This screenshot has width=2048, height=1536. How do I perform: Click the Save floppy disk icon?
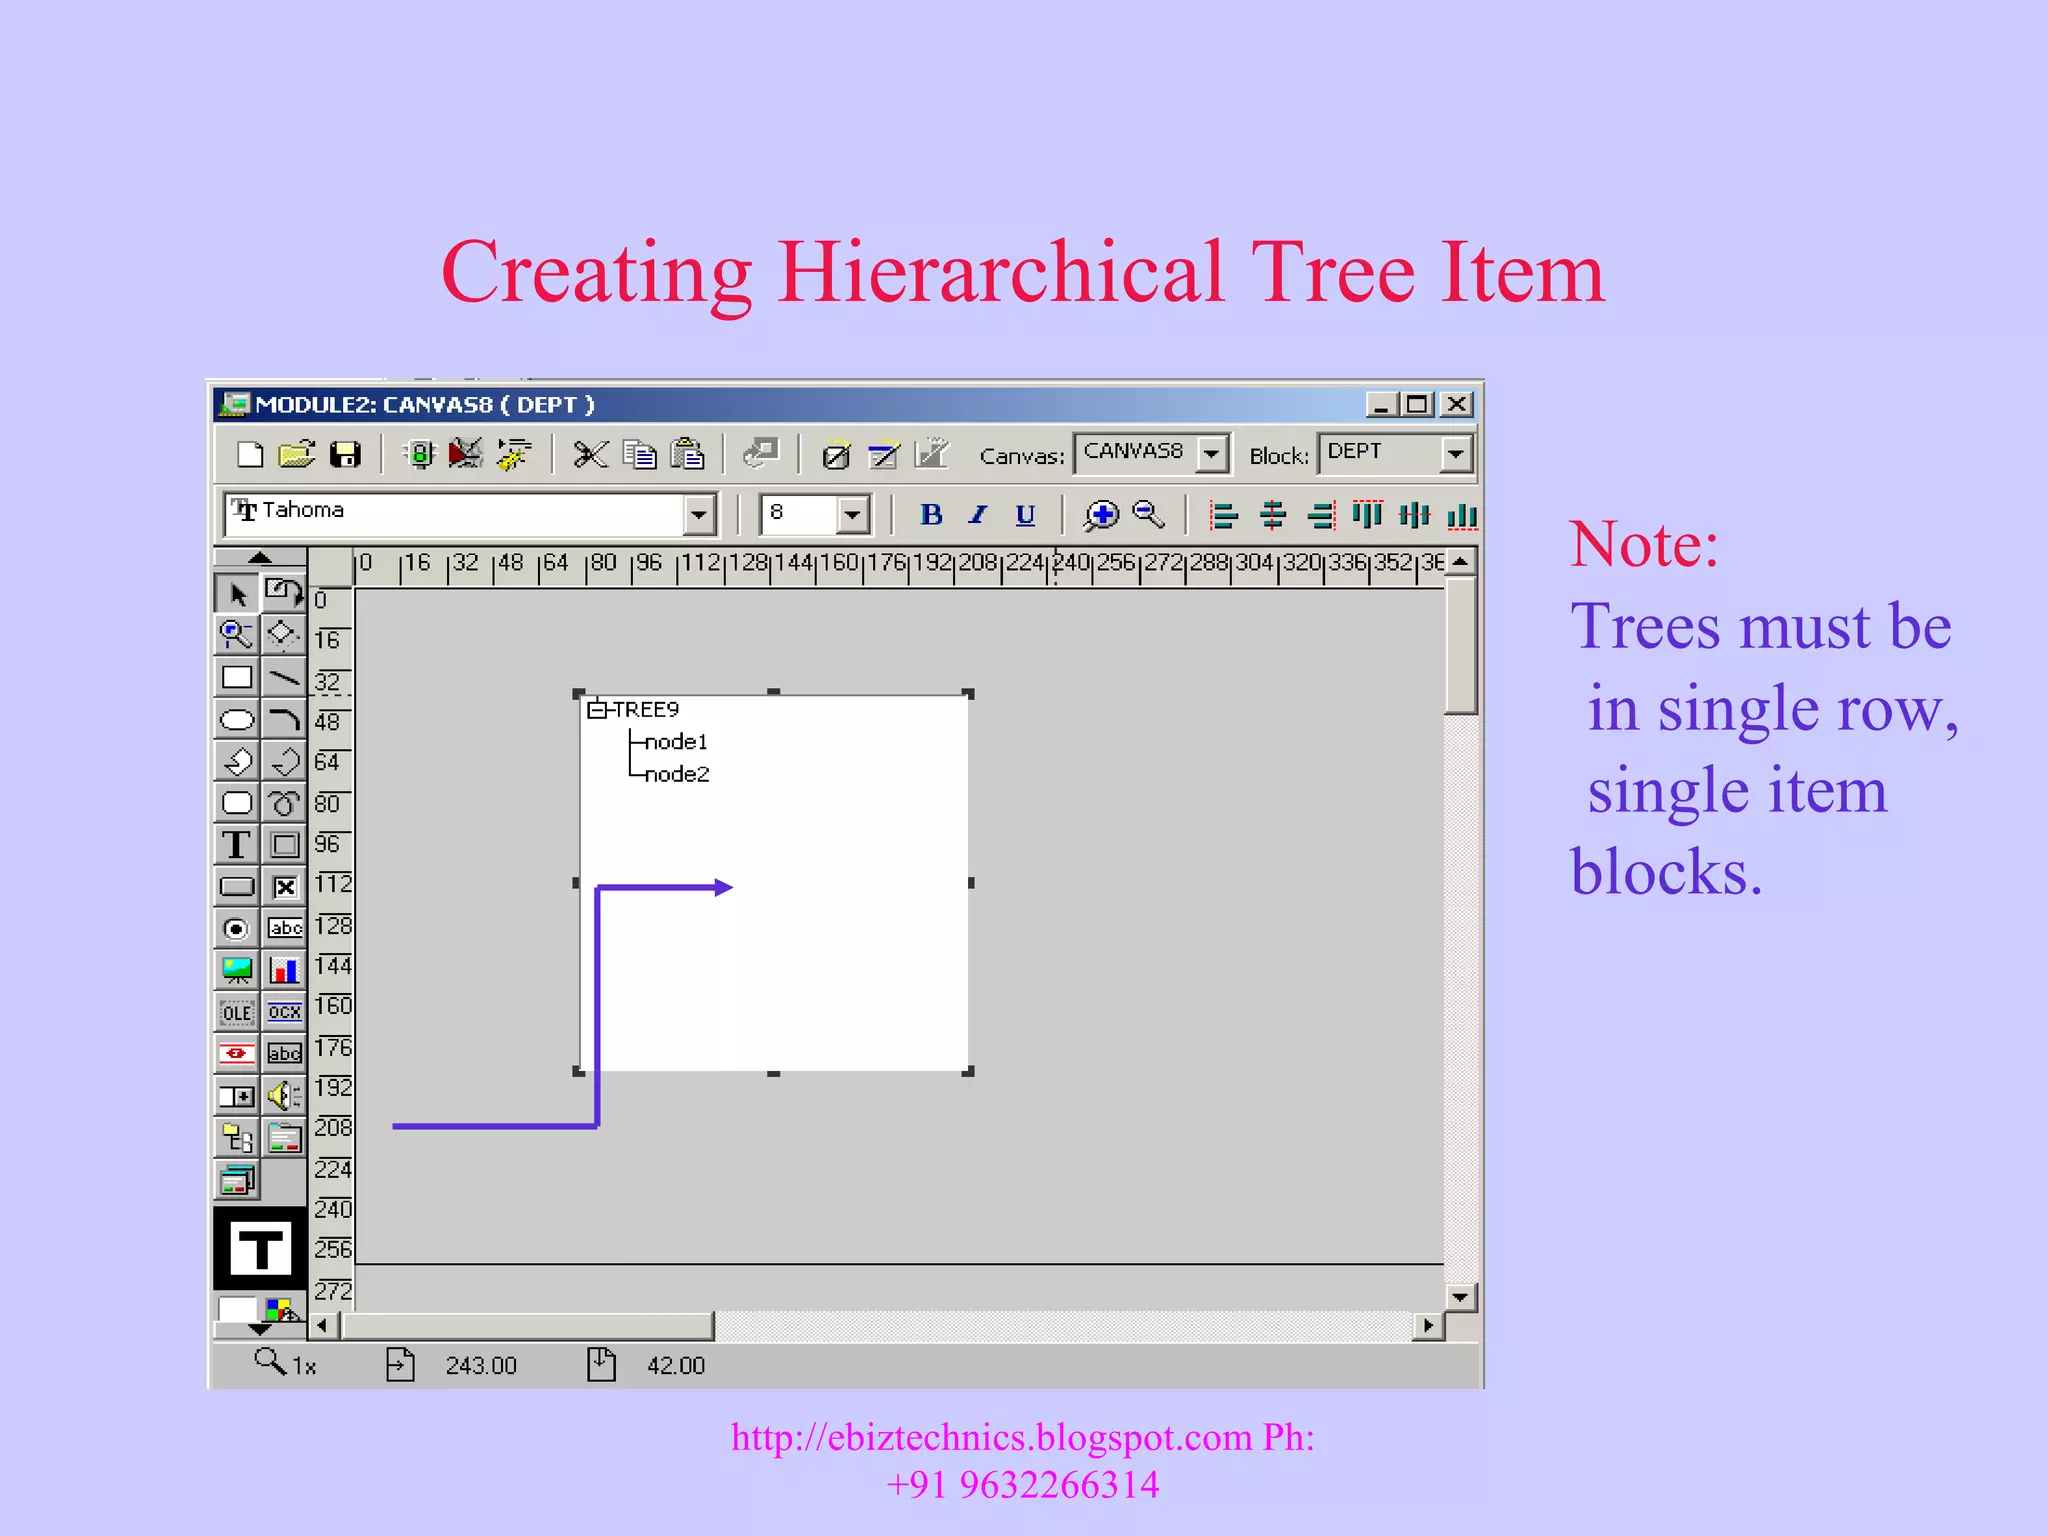click(345, 455)
